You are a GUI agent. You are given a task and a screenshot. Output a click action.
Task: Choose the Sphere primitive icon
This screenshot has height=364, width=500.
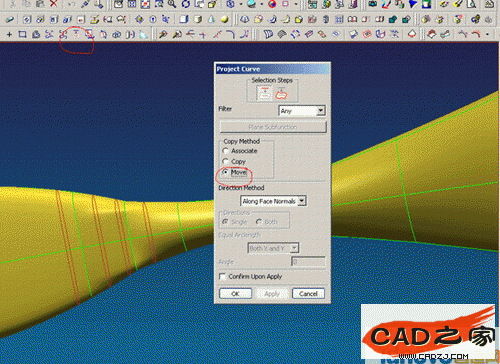tap(225, 19)
